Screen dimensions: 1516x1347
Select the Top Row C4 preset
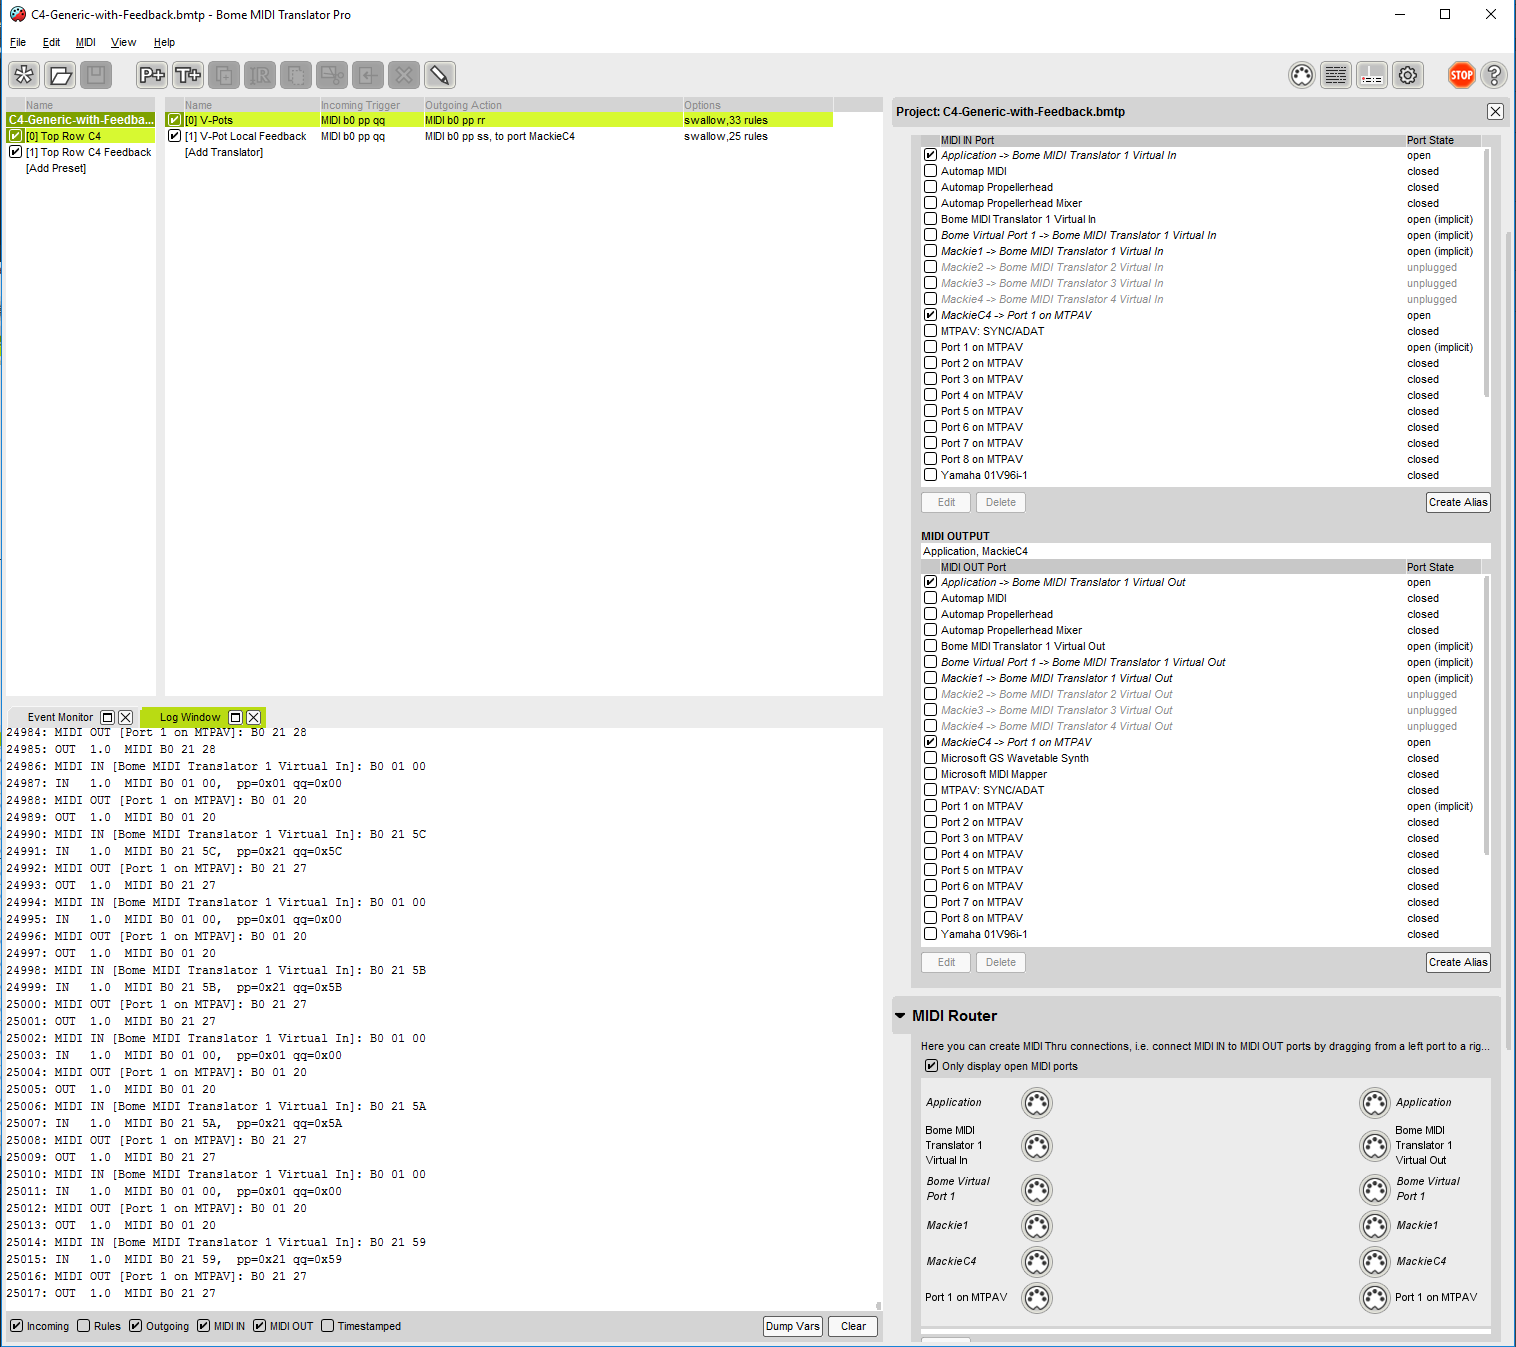tap(81, 136)
